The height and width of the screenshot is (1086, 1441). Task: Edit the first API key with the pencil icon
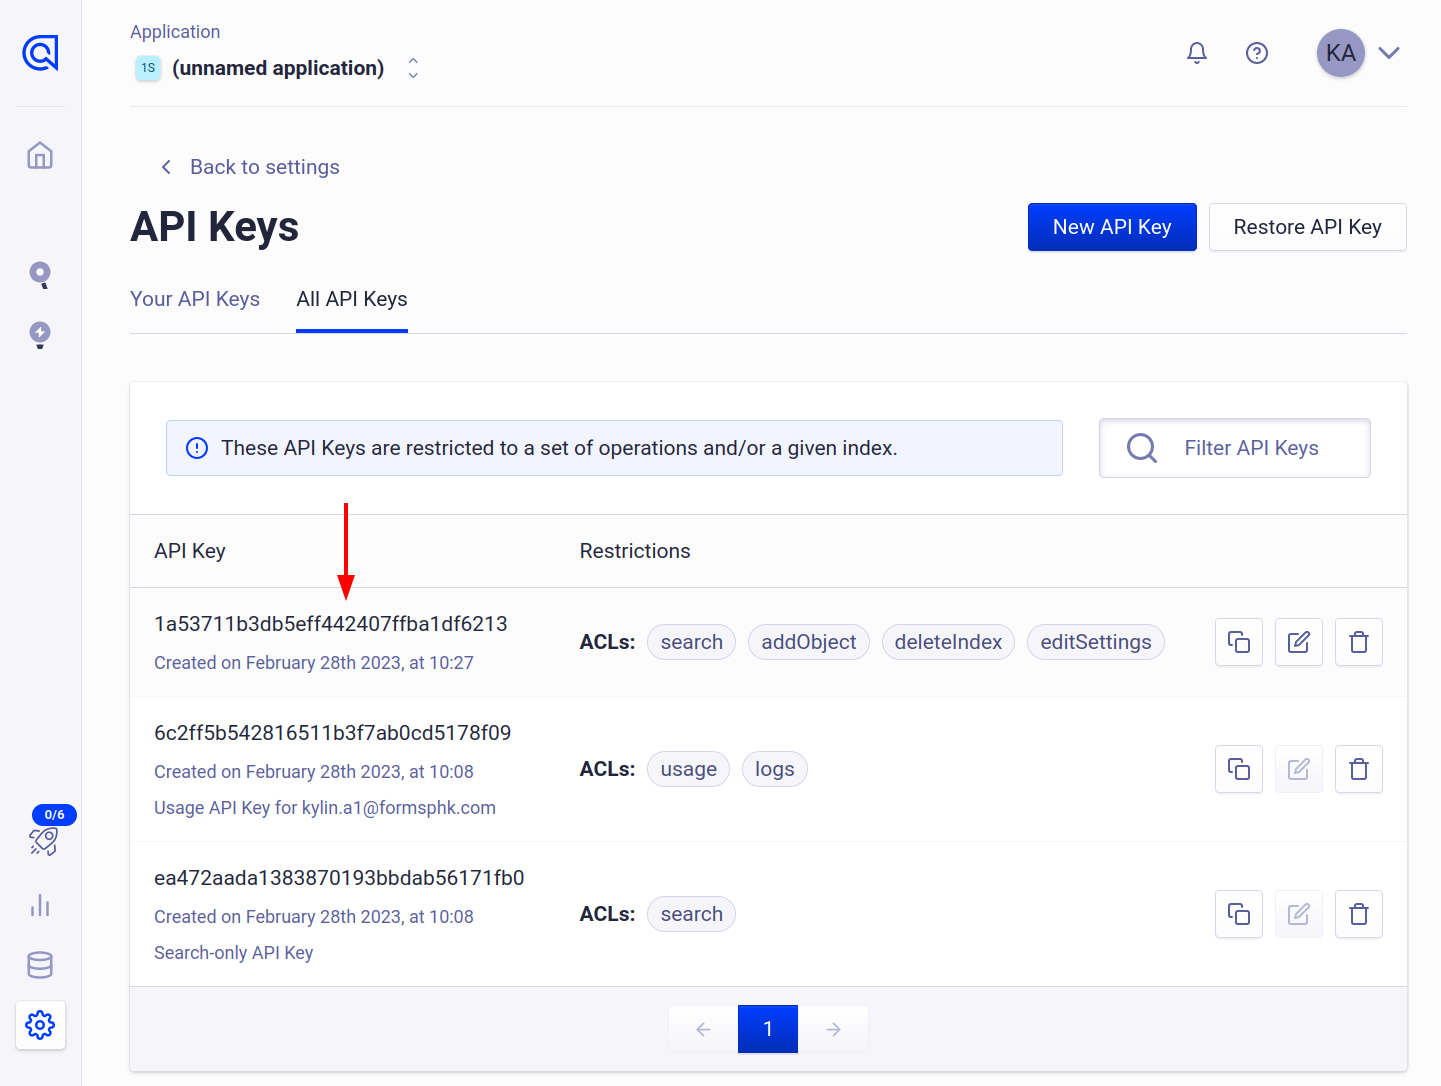[x=1298, y=642]
